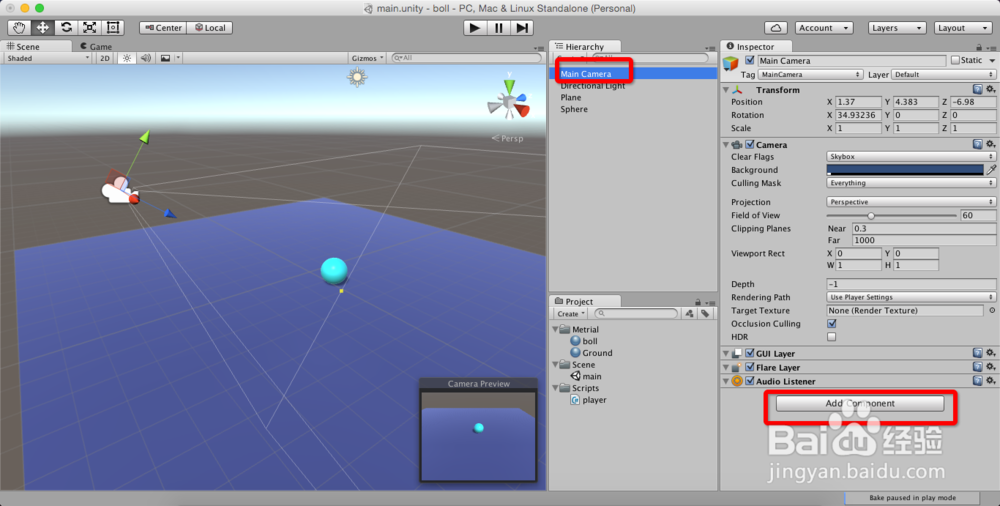Click the scene orientation gizmo
The image size is (1000, 506).
pyautogui.click(x=509, y=100)
